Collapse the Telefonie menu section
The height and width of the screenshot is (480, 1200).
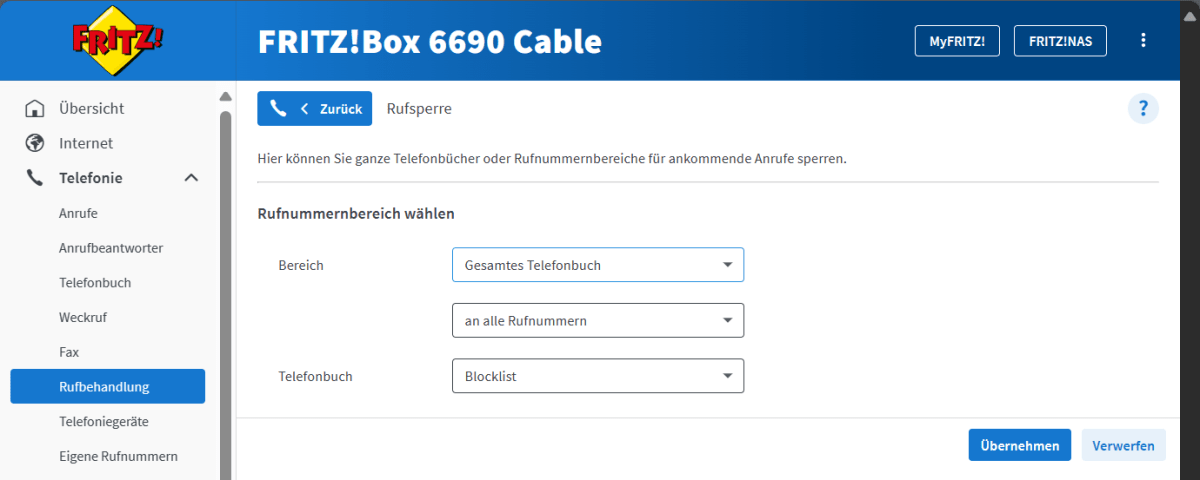(192, 178)
